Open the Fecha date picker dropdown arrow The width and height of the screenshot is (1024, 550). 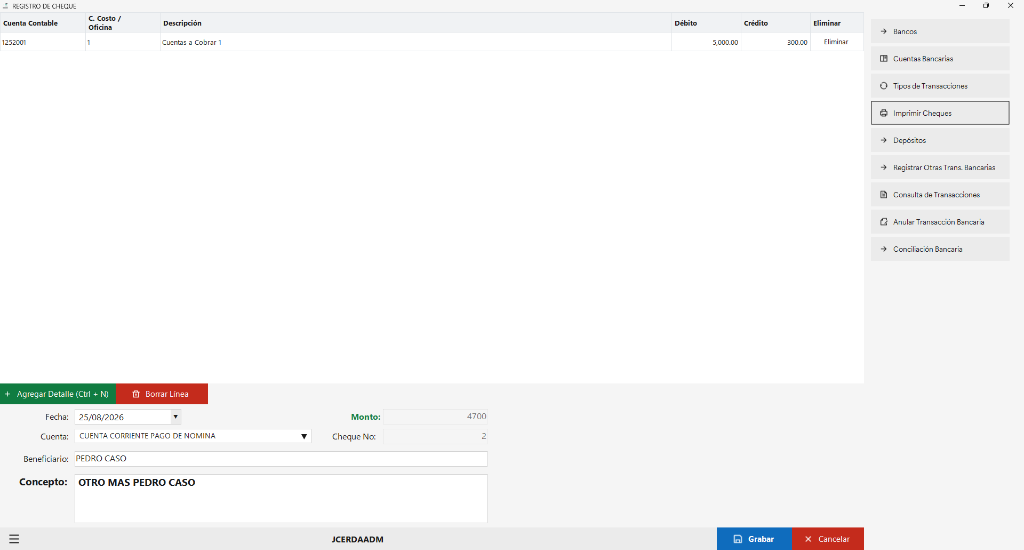coord(176,417)
